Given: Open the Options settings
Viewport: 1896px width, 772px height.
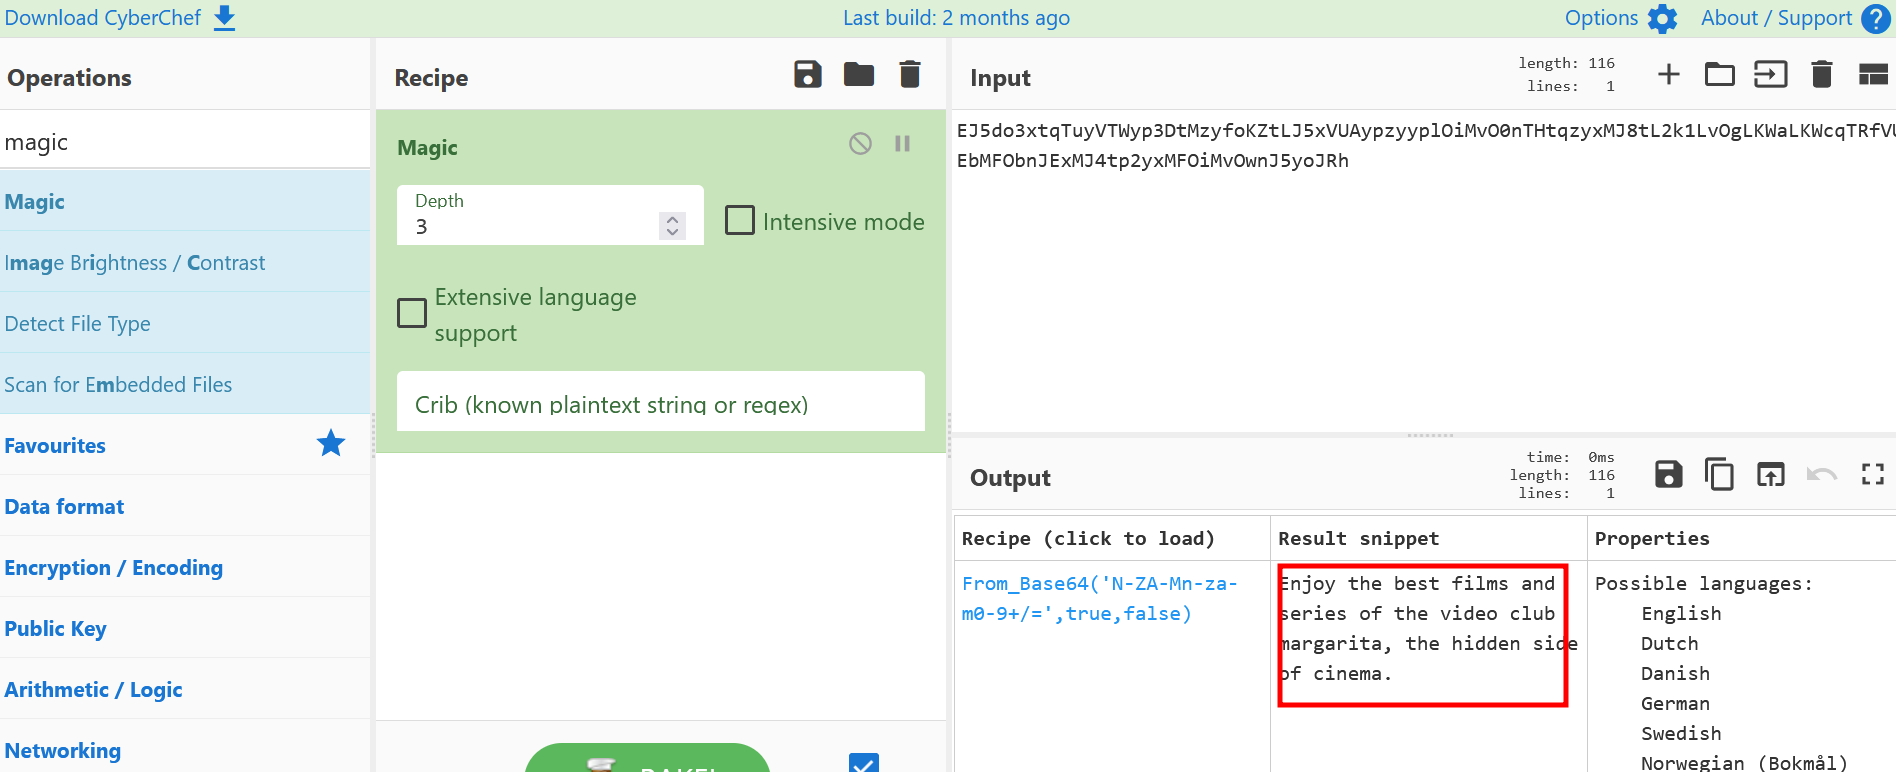Looking at the screenshot, I should (1620, 18).
